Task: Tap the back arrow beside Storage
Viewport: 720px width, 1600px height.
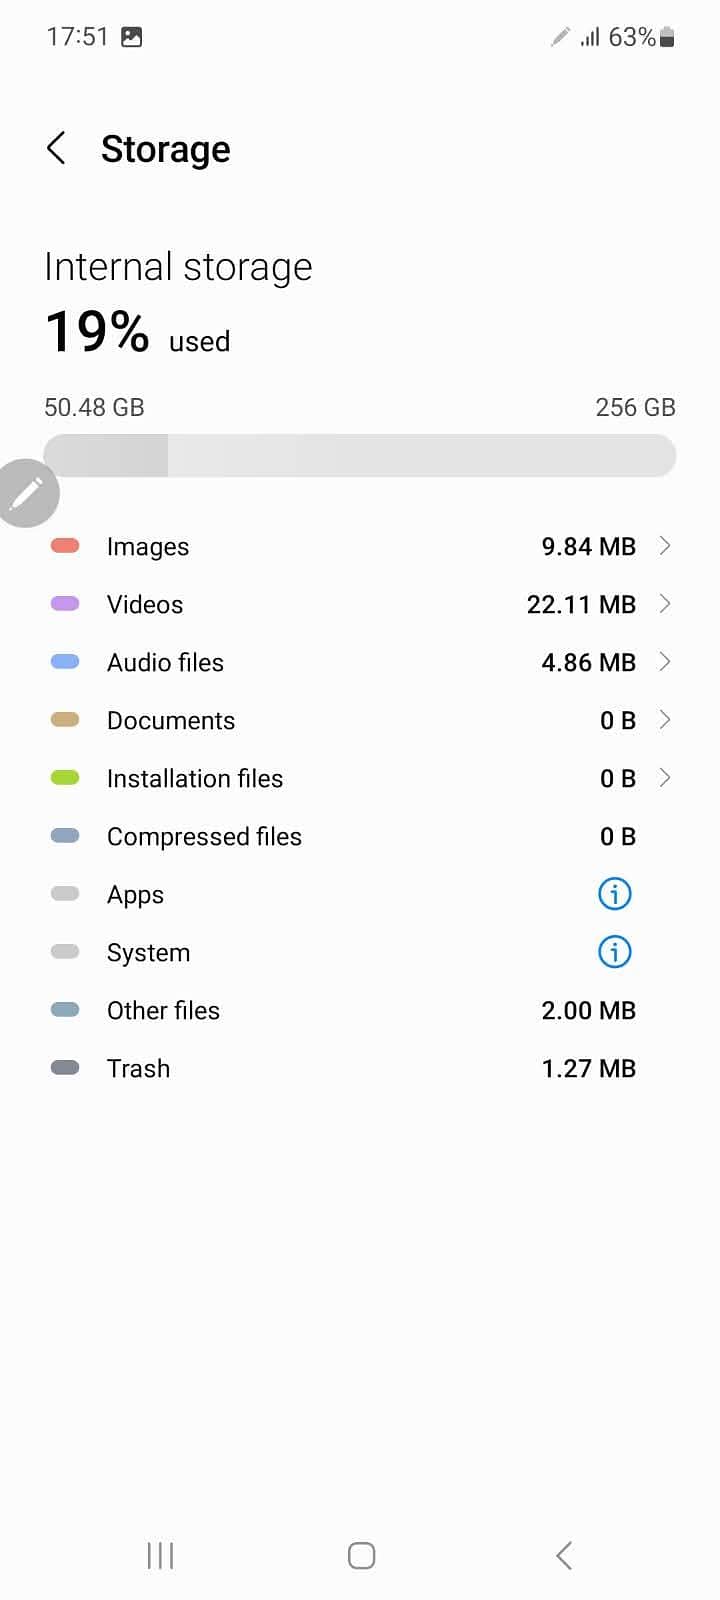Action: pyautogui.click(x=56, y=148)
